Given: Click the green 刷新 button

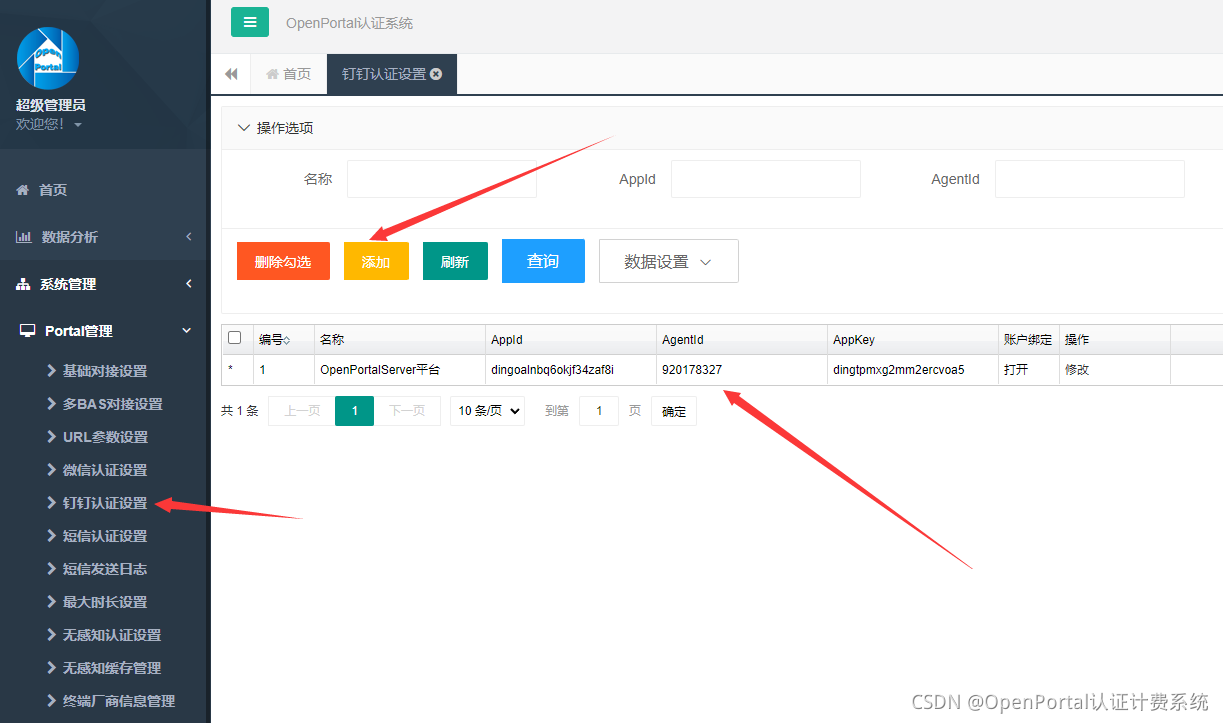Looking at the screenshot, I should 455,261.
